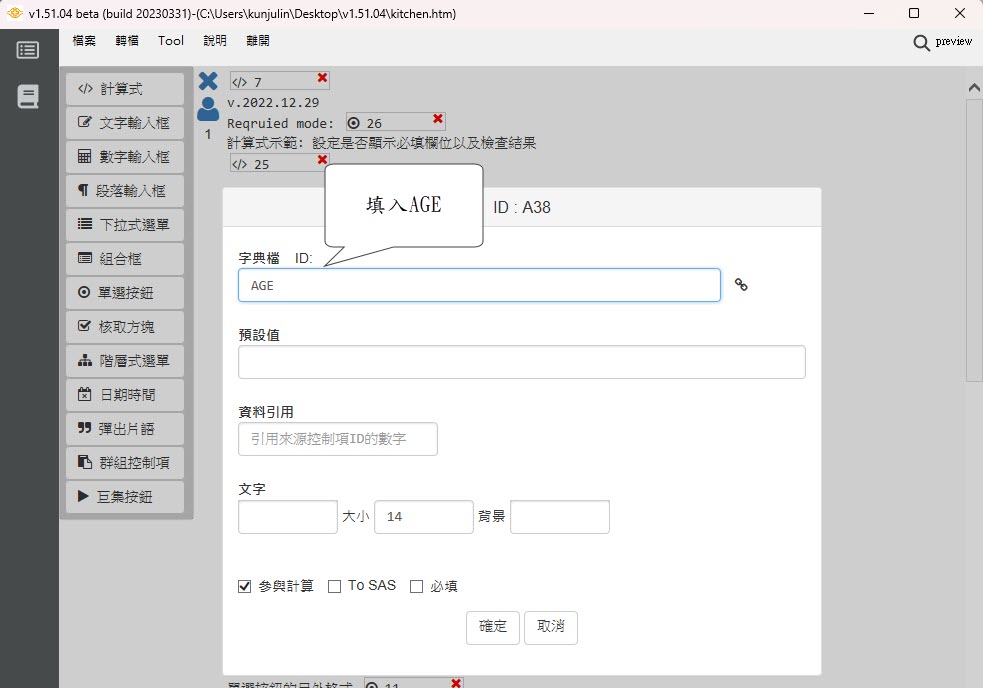Click the list icon in the left sidebar
Screen dimensions: 983x688
pos(28,50)
